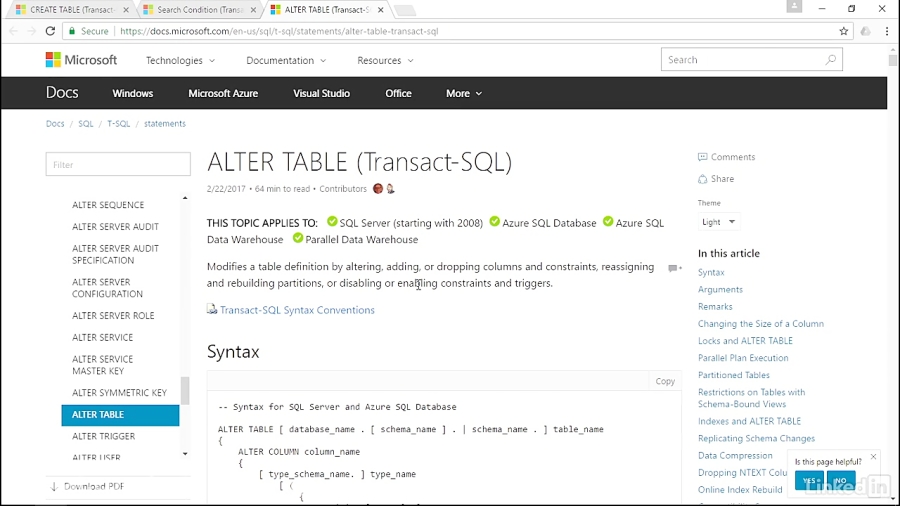Click the sidebar list up arrow
900x506 pixels.
point(185,198)
